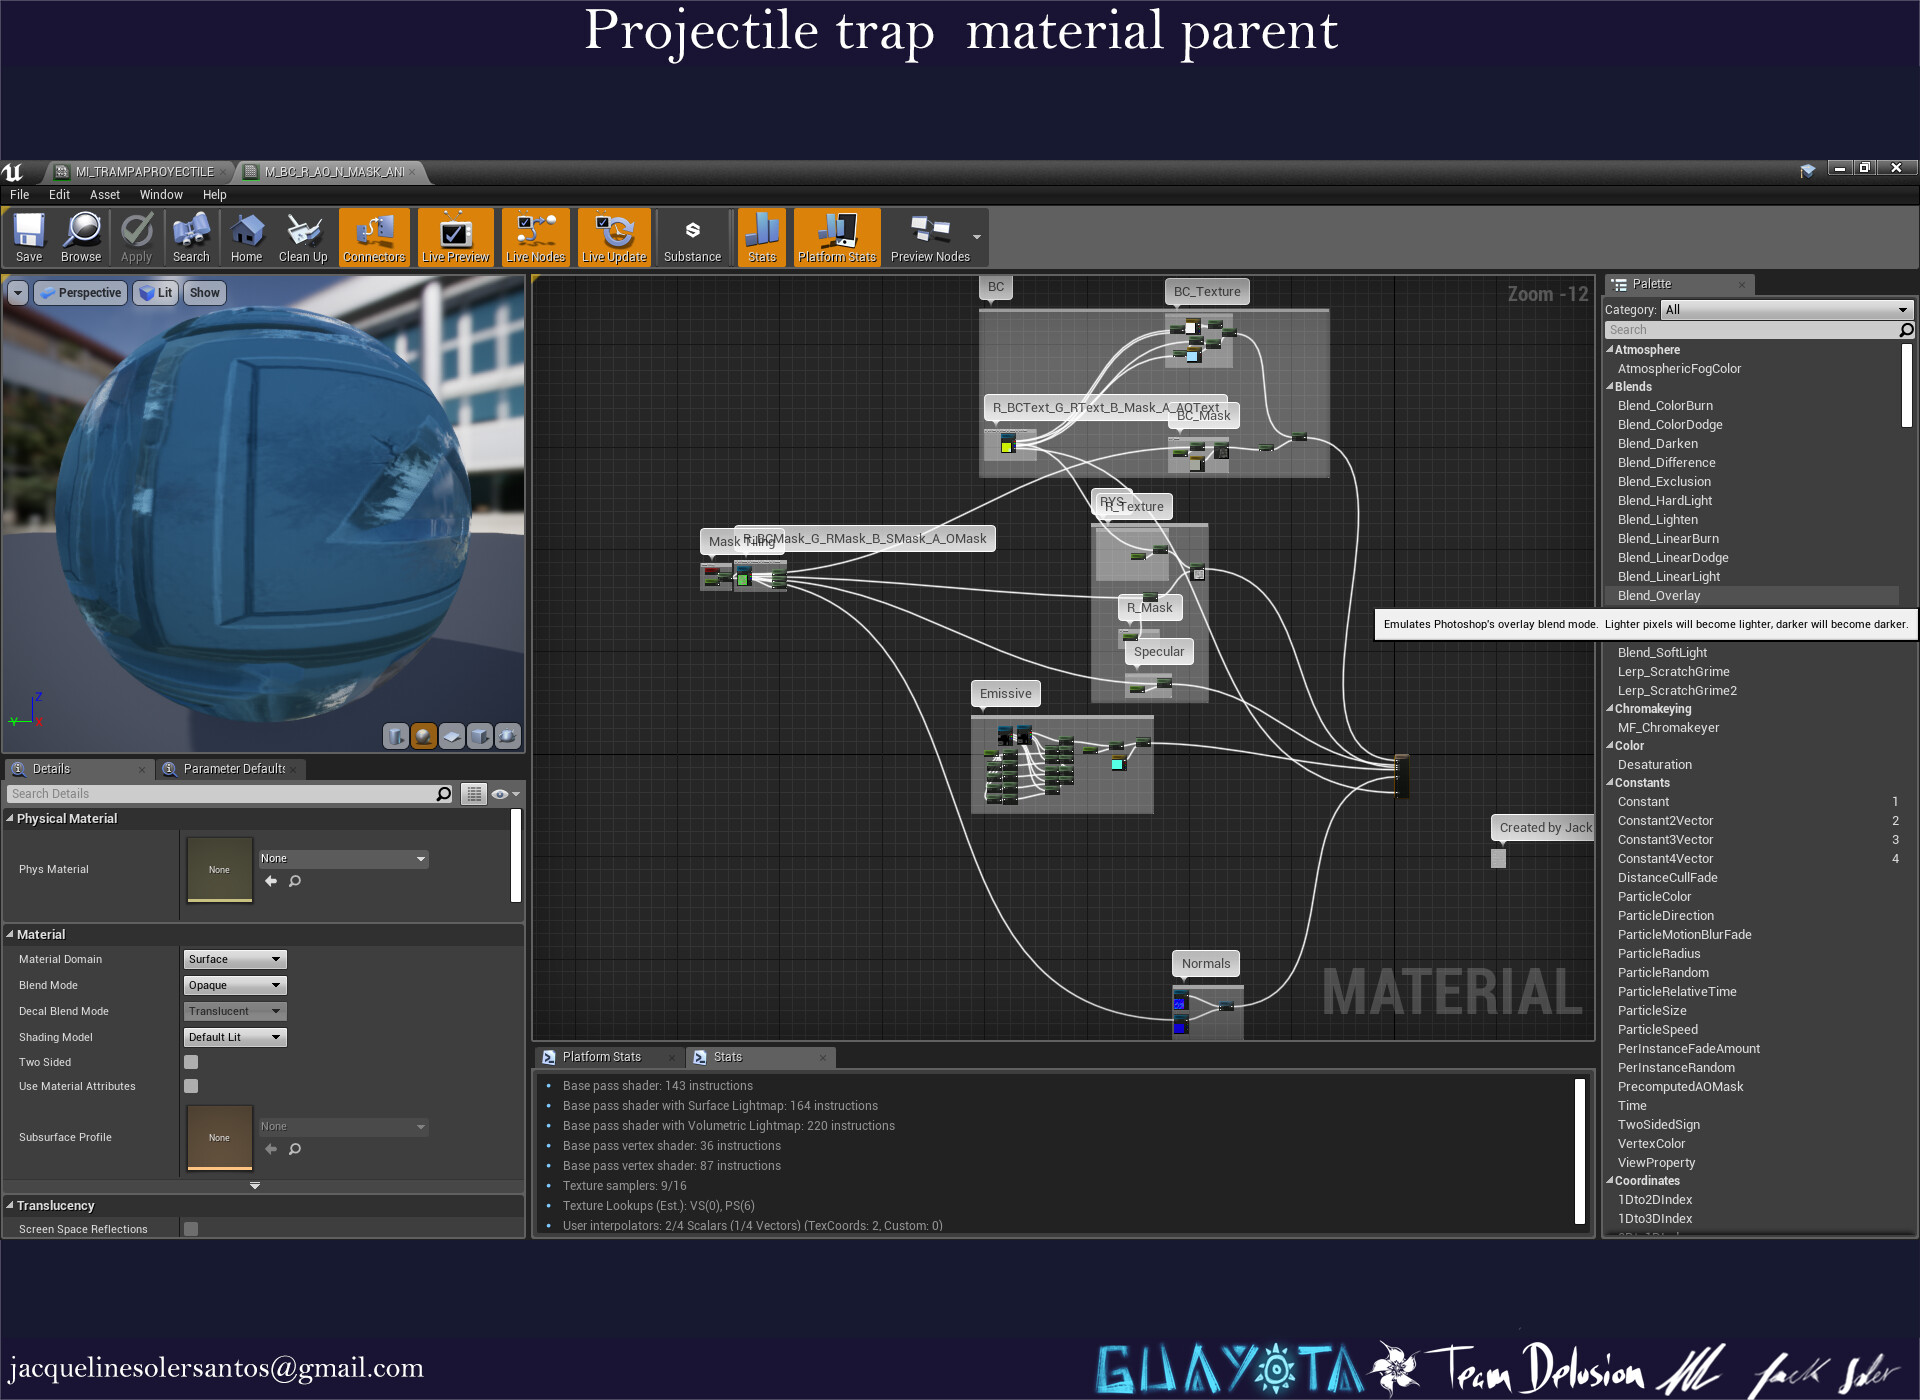The image size is (1920, 1400).
Task: Click the Lit viewport mode button
Action: click(155, 292)
